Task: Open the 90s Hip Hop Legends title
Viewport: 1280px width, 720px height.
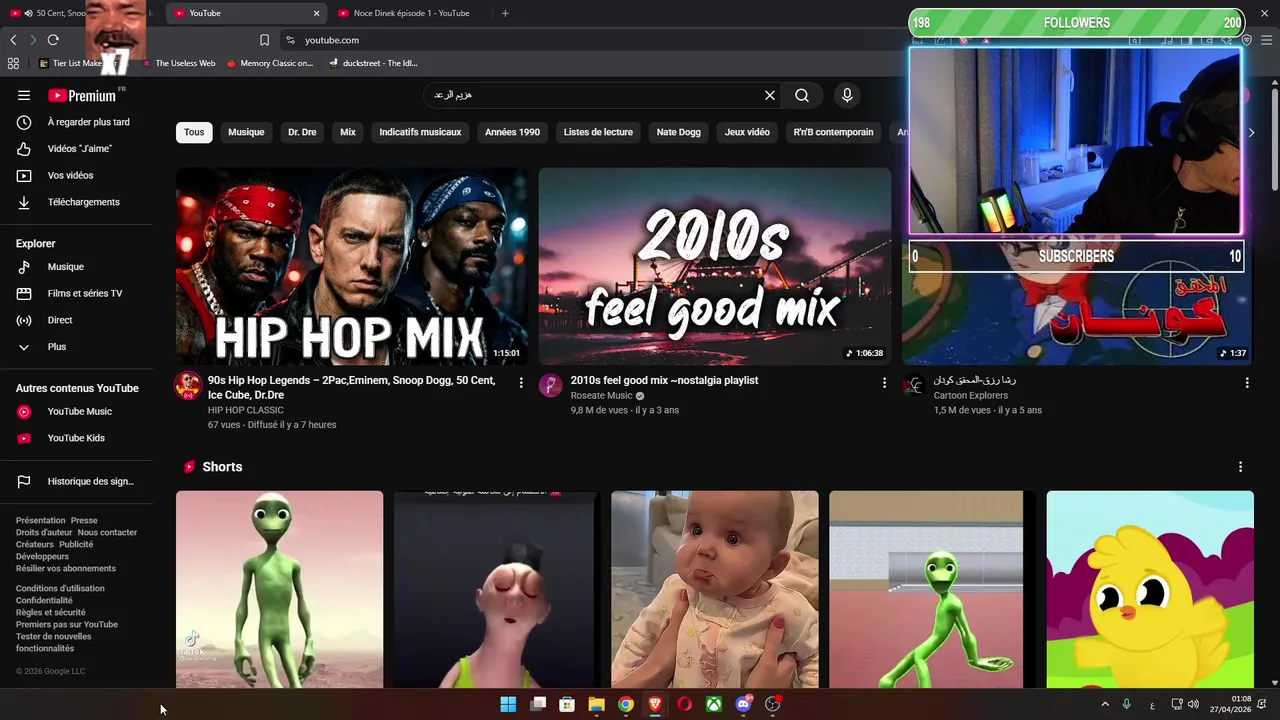Action: [x=351, y=388]
